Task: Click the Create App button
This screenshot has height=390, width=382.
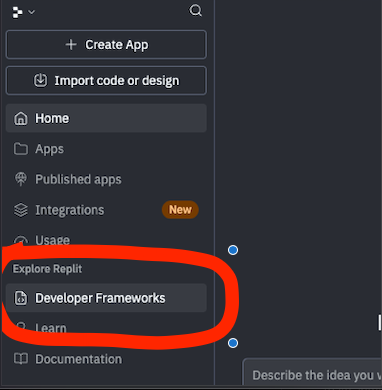Action: click(106, 45)
